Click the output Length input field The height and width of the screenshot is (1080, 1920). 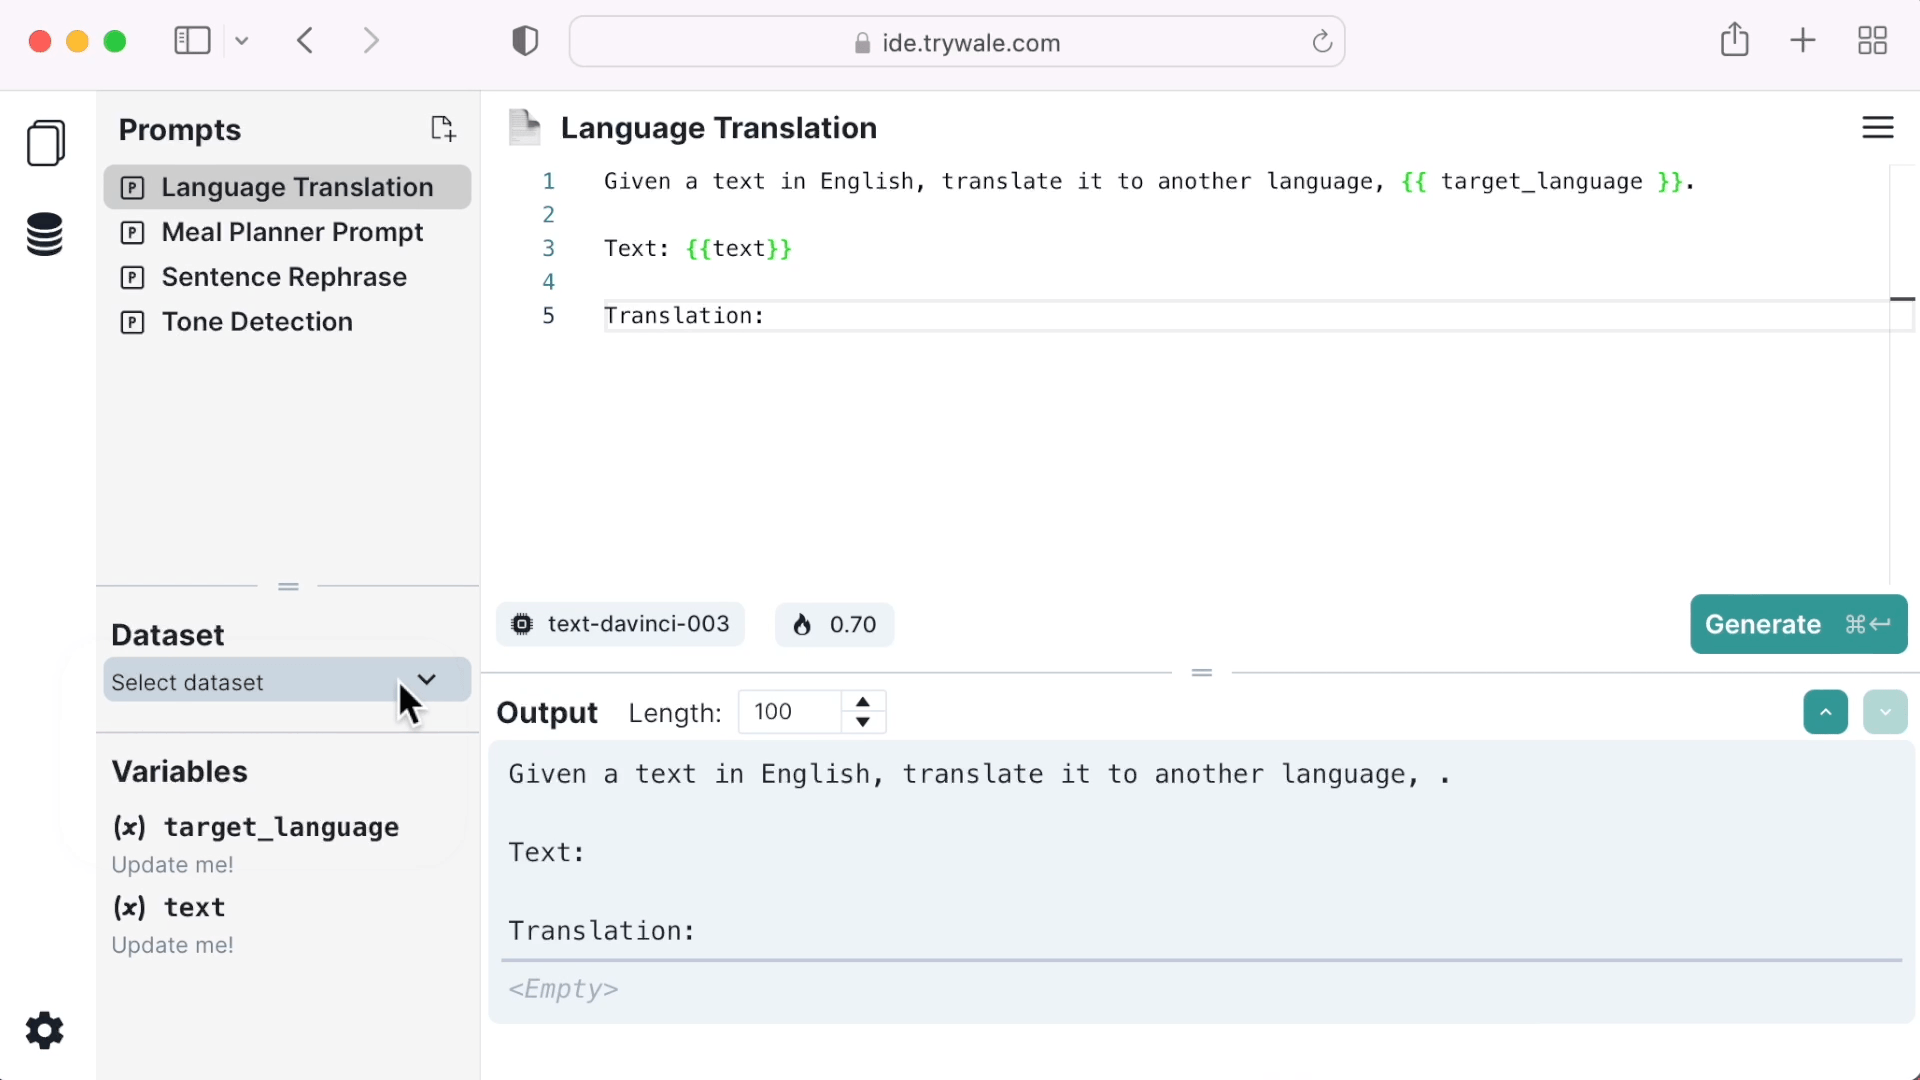tap(790, 712)
